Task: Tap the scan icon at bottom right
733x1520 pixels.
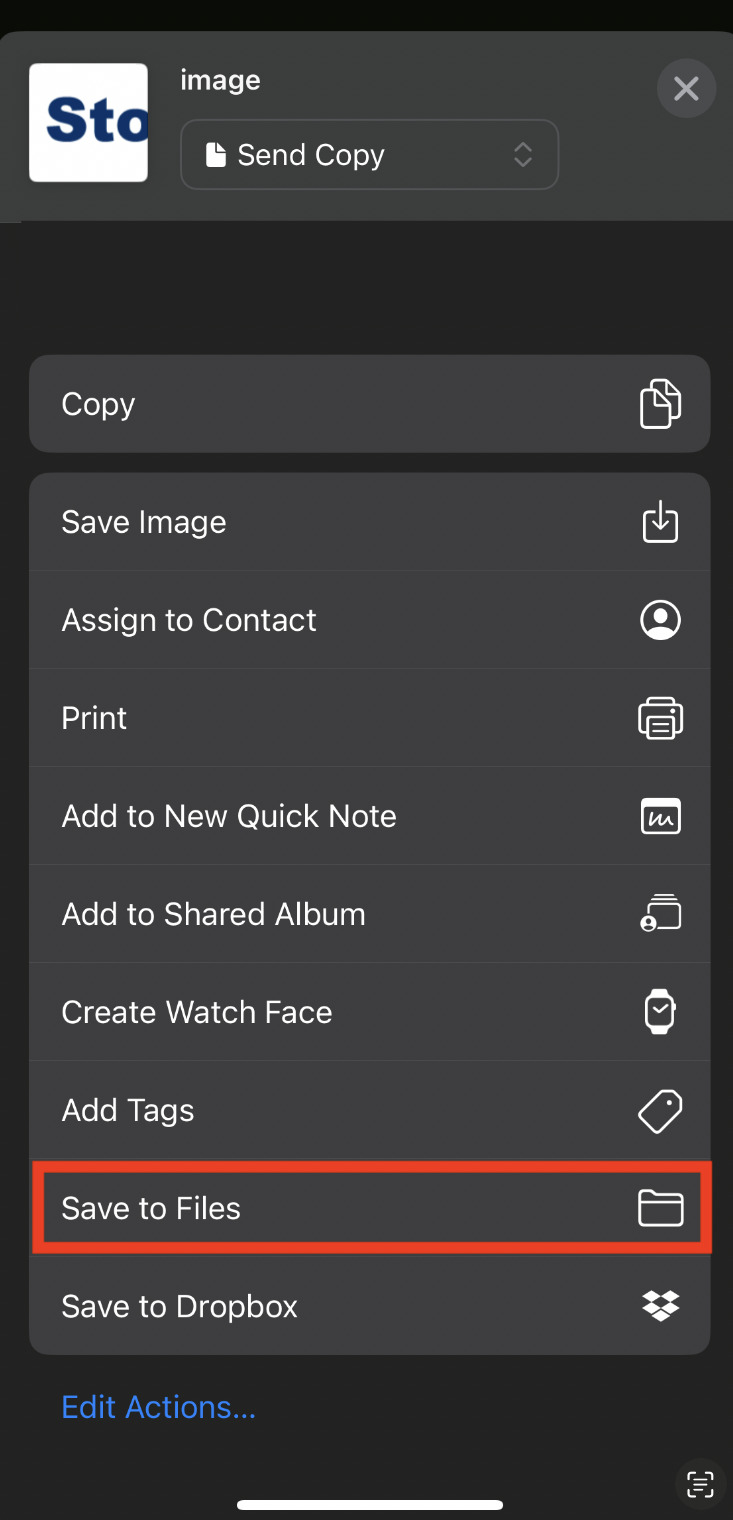Action: click(699, 1484)
